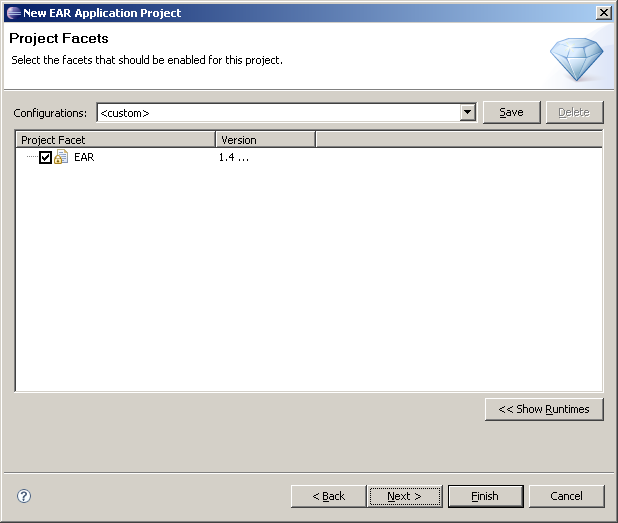Screen dimensions: 618x523
Task: Click the EAR version cell 1.4 ...
Action: (234, 157)
